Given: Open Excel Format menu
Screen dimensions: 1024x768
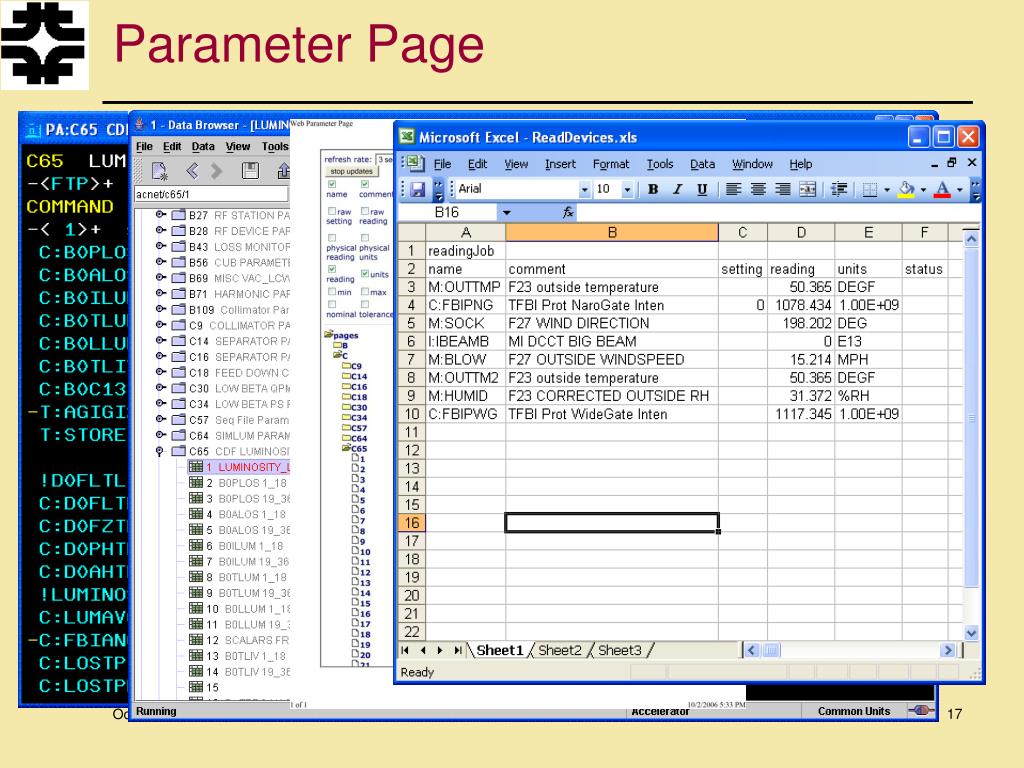Looking at the screenshot, I should pos(611,164).
